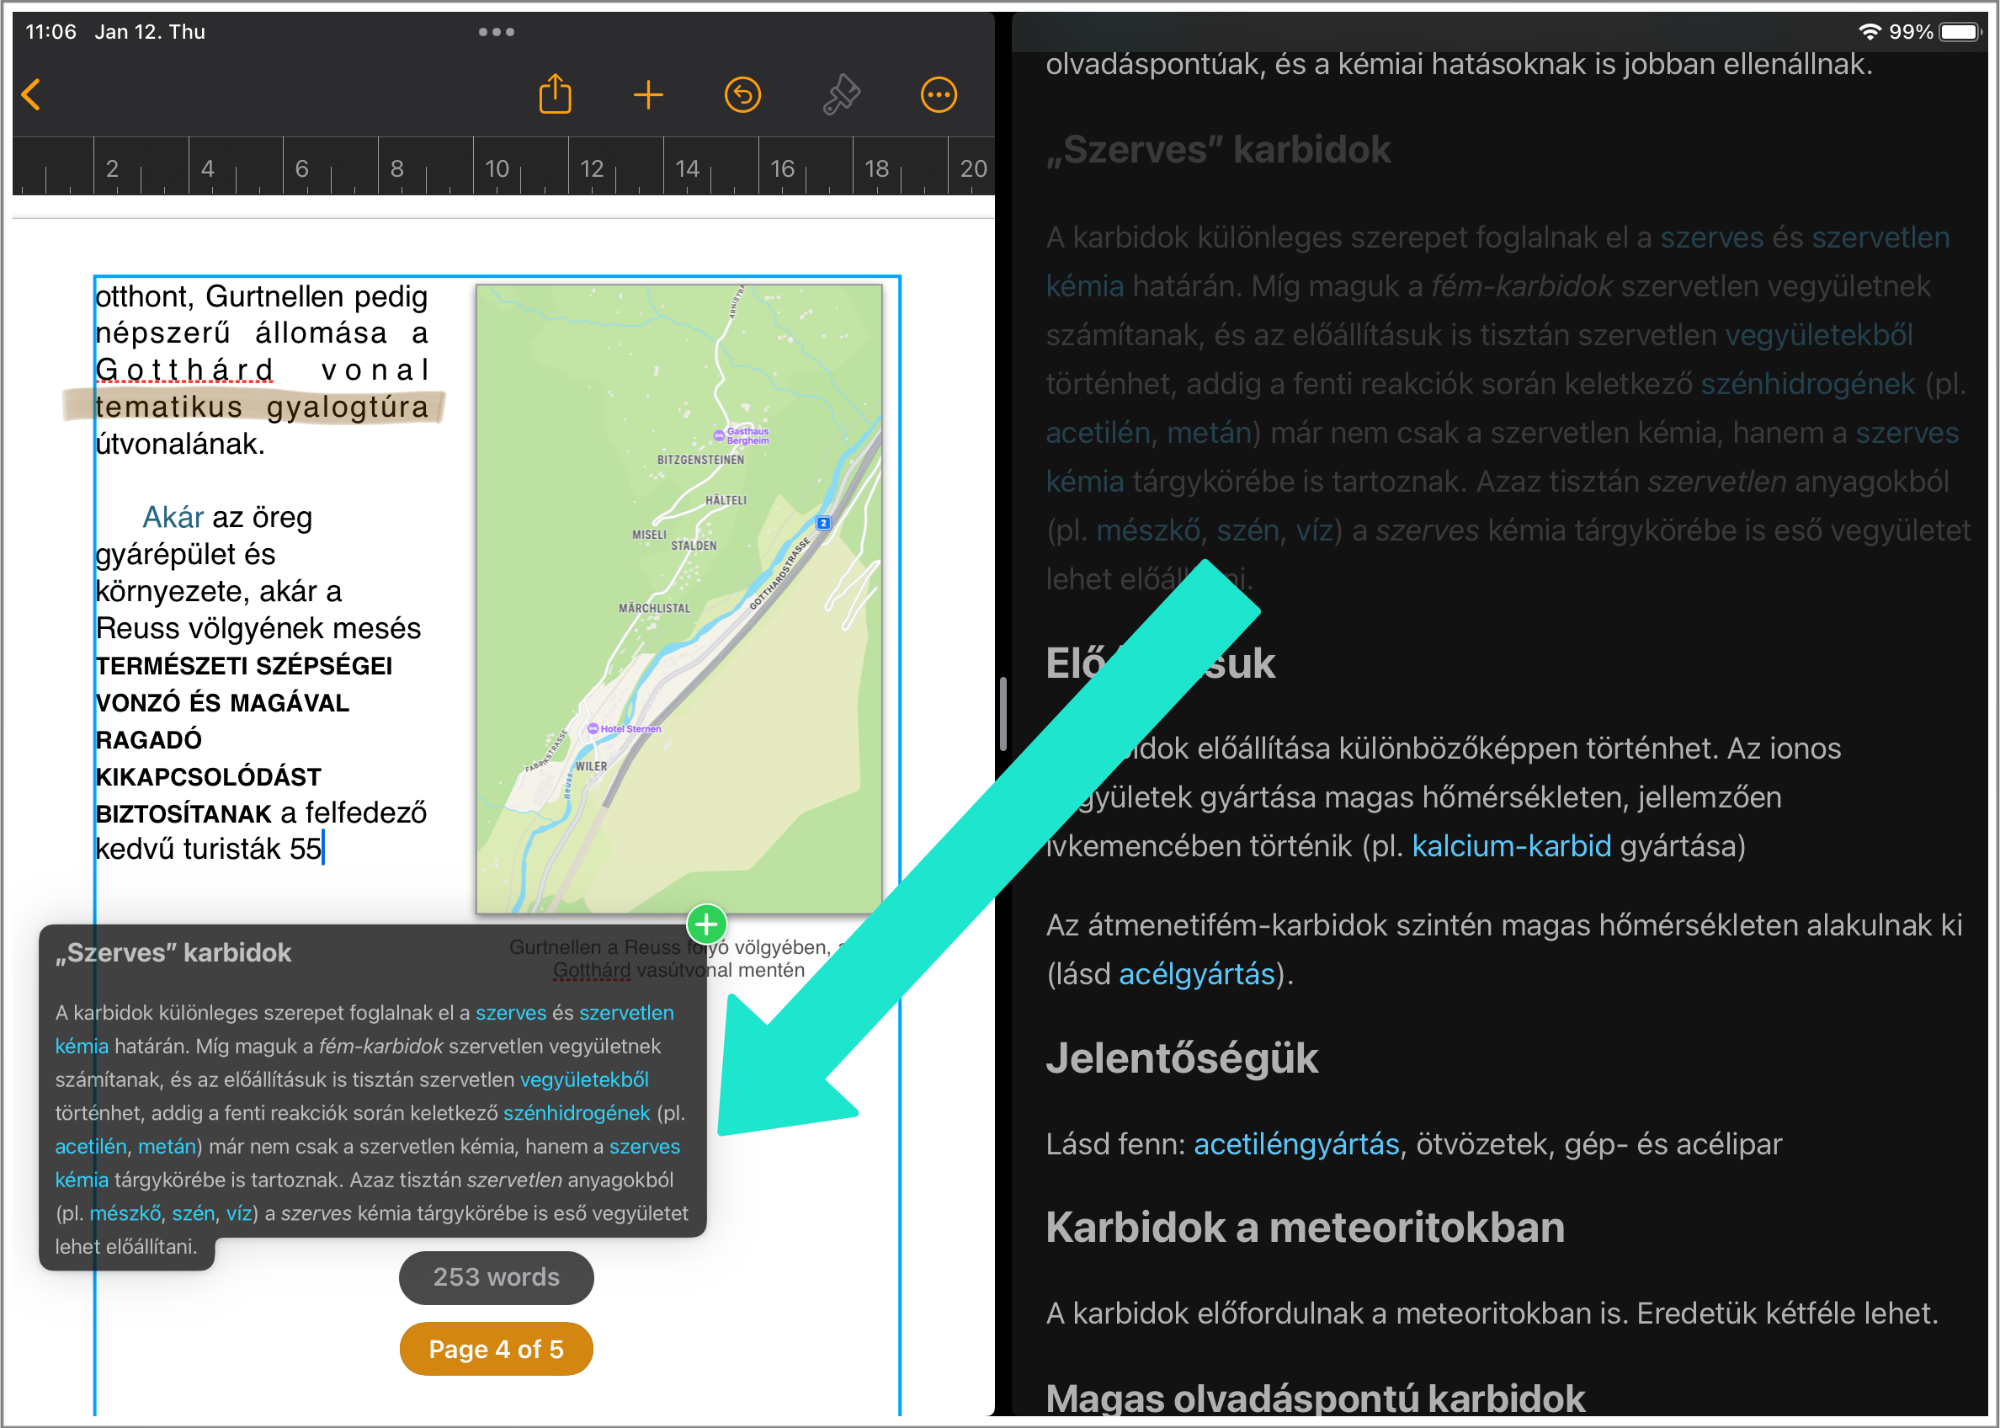Tap the ruler at mark 10

click(497, 168)
